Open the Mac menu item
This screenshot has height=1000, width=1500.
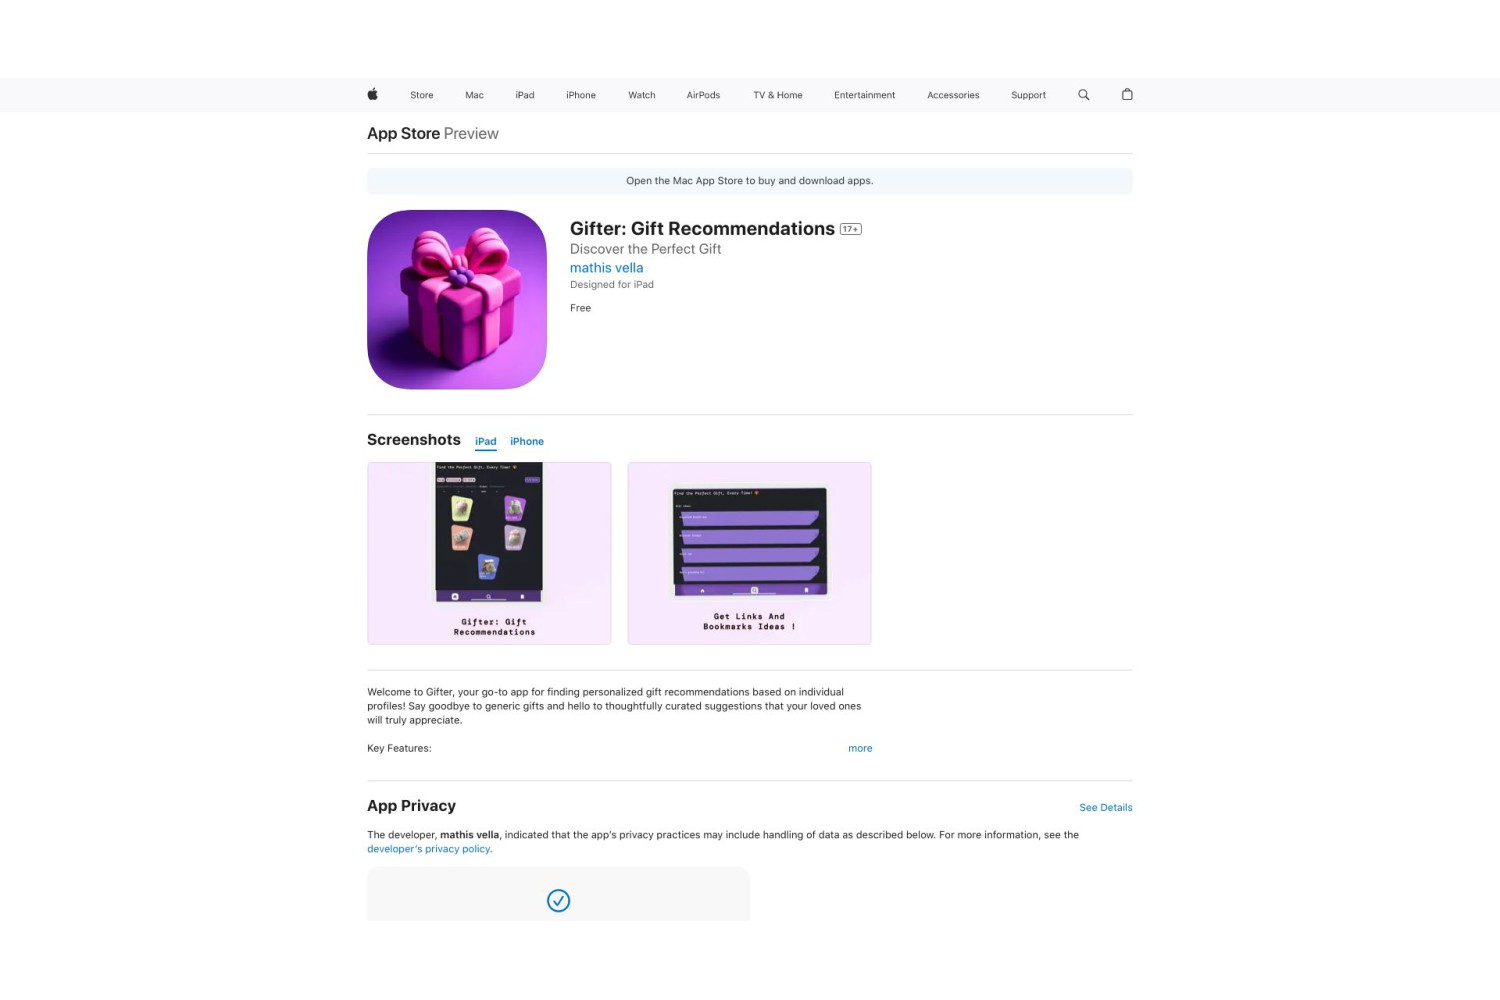474,95
